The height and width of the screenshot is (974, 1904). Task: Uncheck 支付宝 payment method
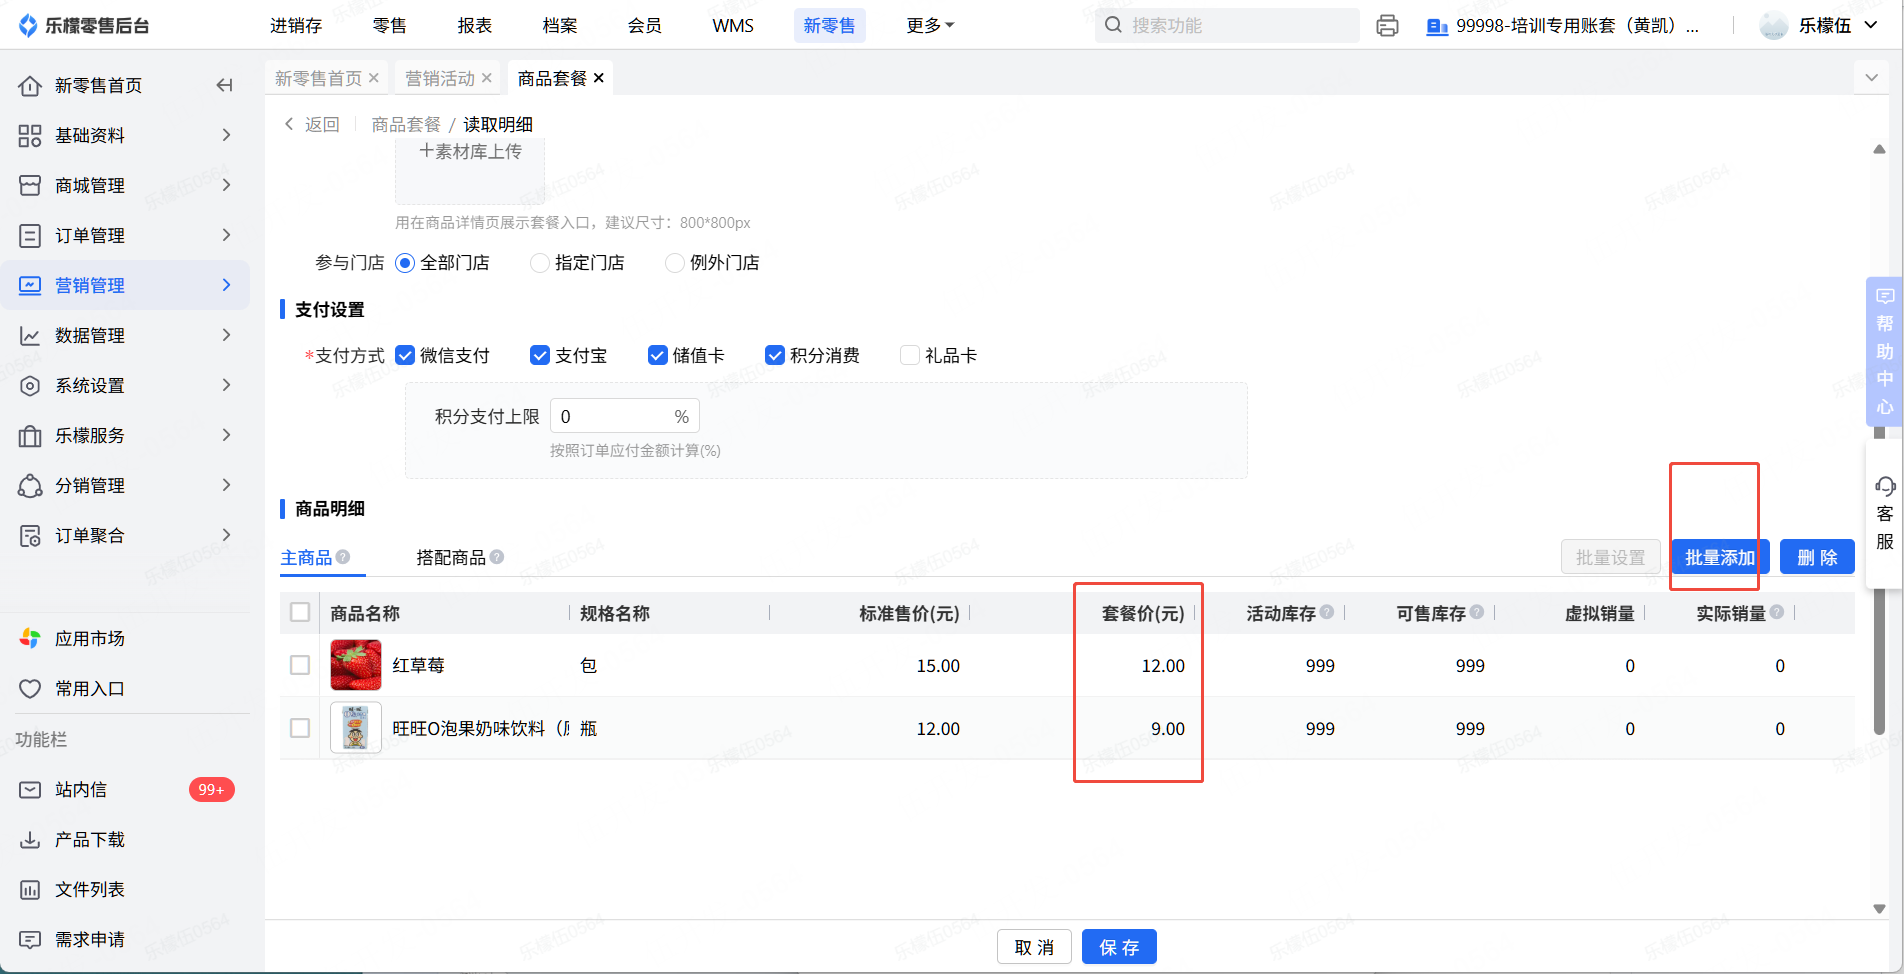pos(540,355)
